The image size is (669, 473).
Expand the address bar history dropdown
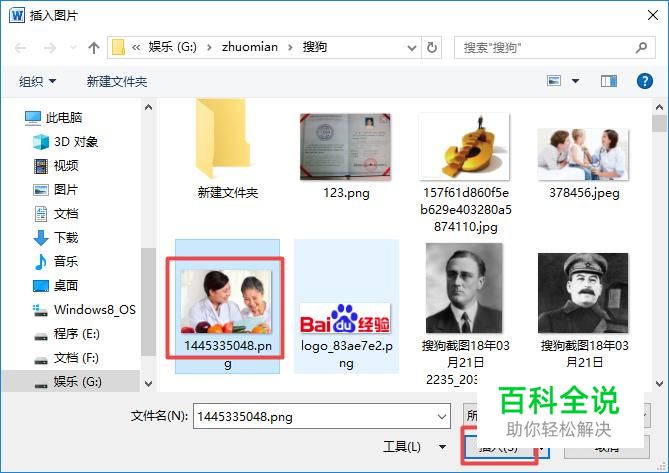click(x=412, y=48)
